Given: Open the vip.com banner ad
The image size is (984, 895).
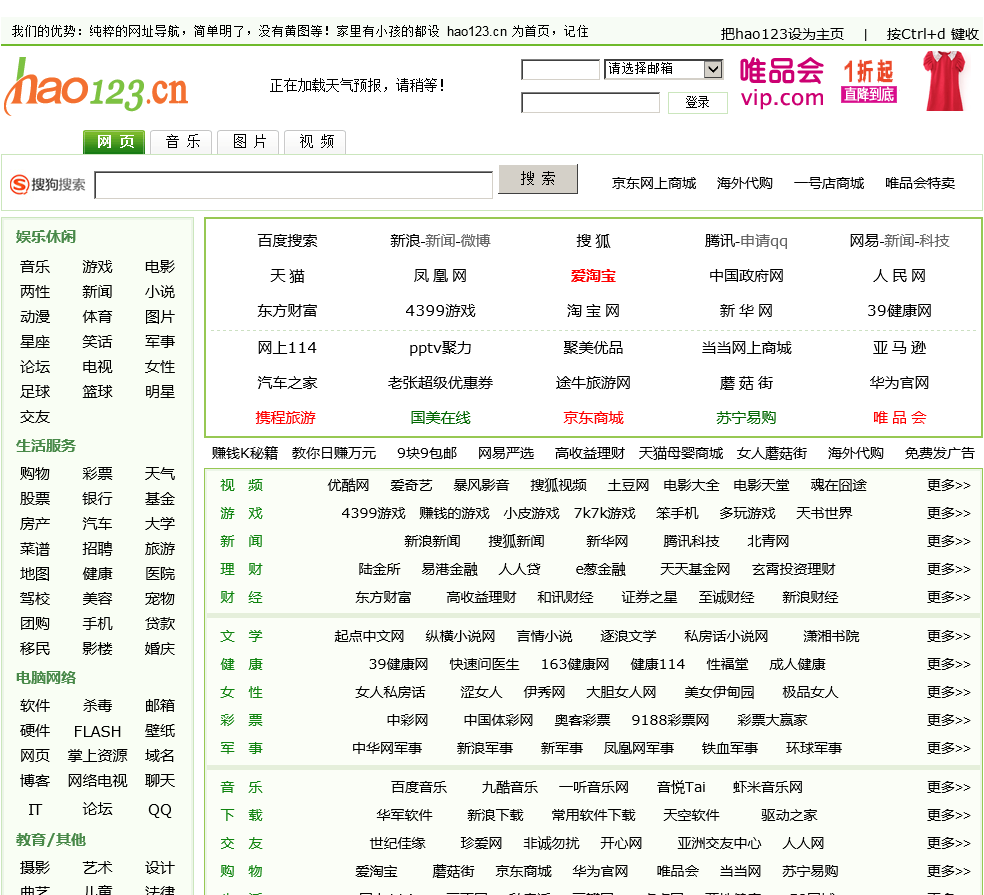Looking at the screenshot, I should [x=818, y=83].
